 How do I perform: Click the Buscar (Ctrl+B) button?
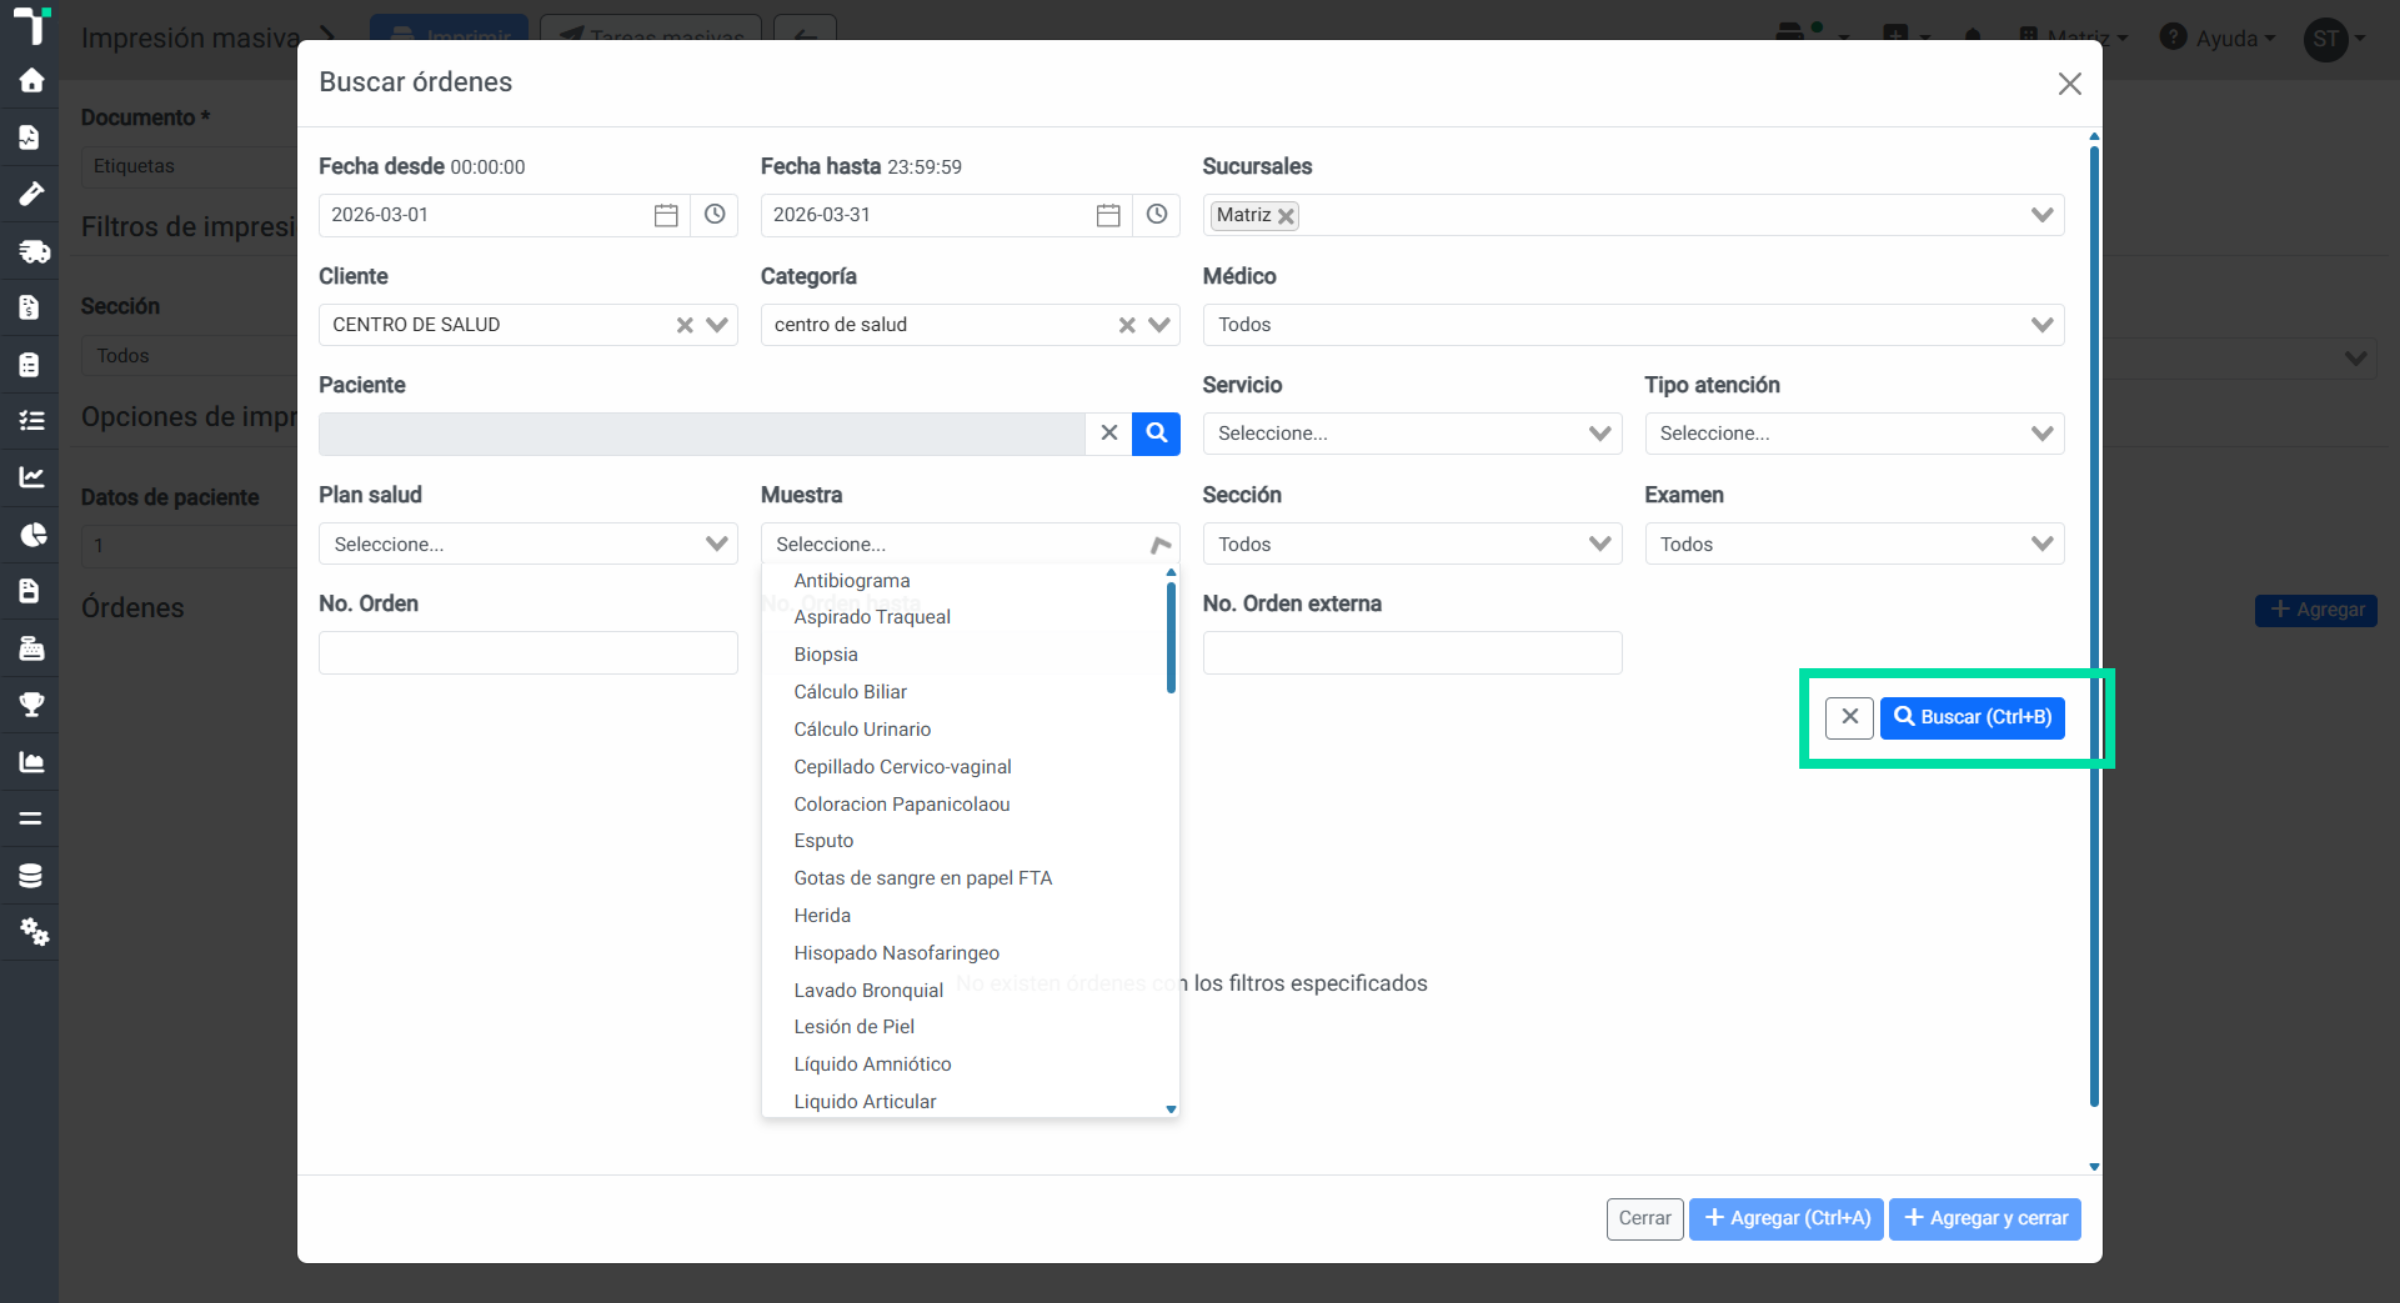[x=1972, y=717]
